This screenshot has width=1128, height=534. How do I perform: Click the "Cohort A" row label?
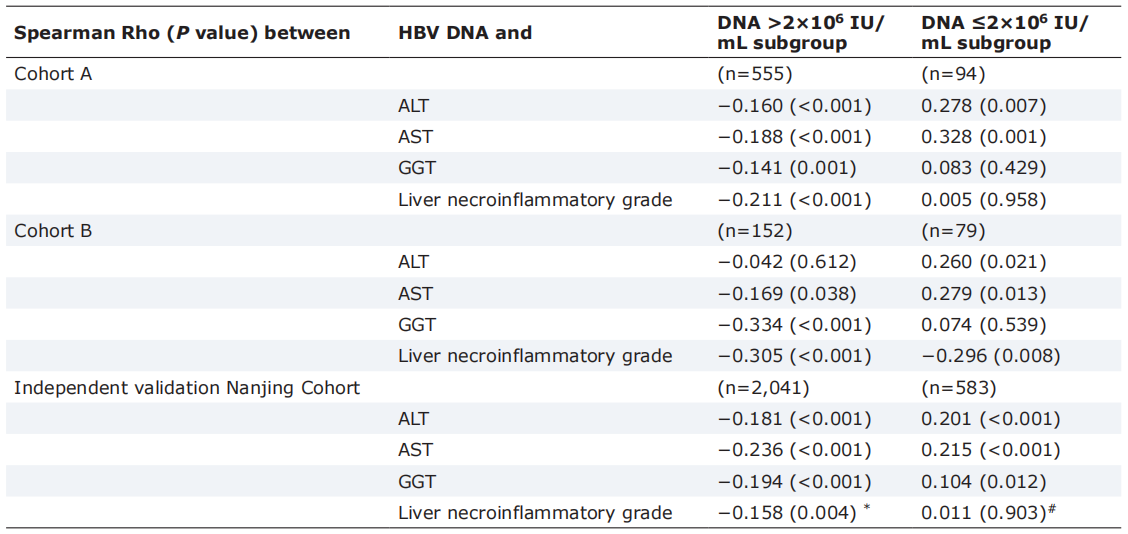(53, 74)
